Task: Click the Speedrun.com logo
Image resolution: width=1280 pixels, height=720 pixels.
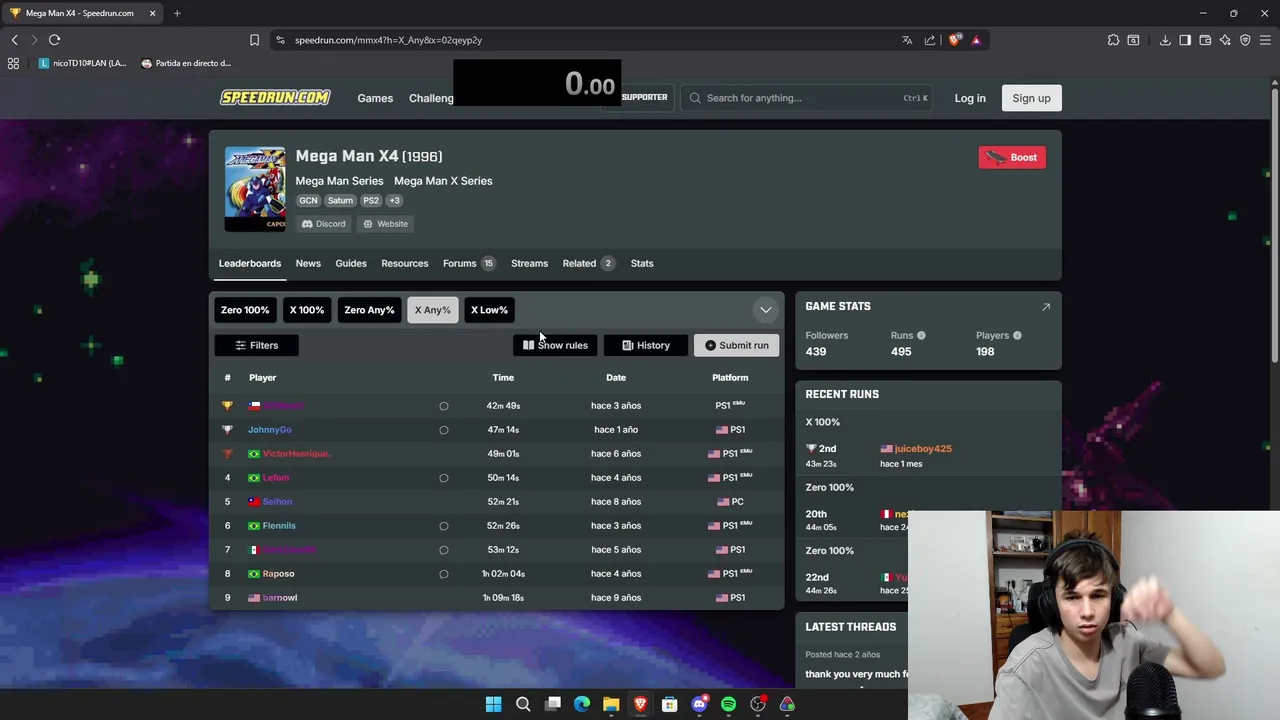Action: coord(275,97)
